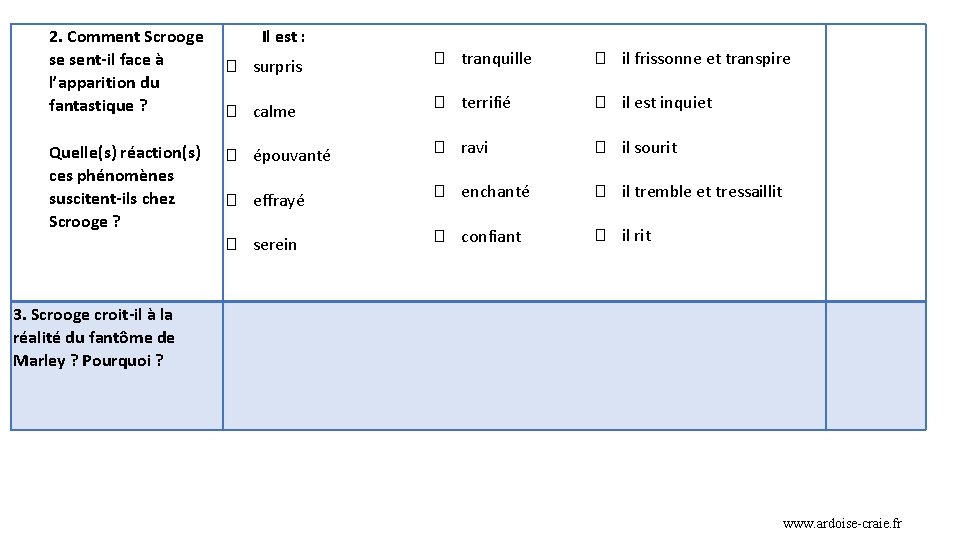Click the 'Il est :' heading
The image size is (960, 540).
[x=283, y=37]
